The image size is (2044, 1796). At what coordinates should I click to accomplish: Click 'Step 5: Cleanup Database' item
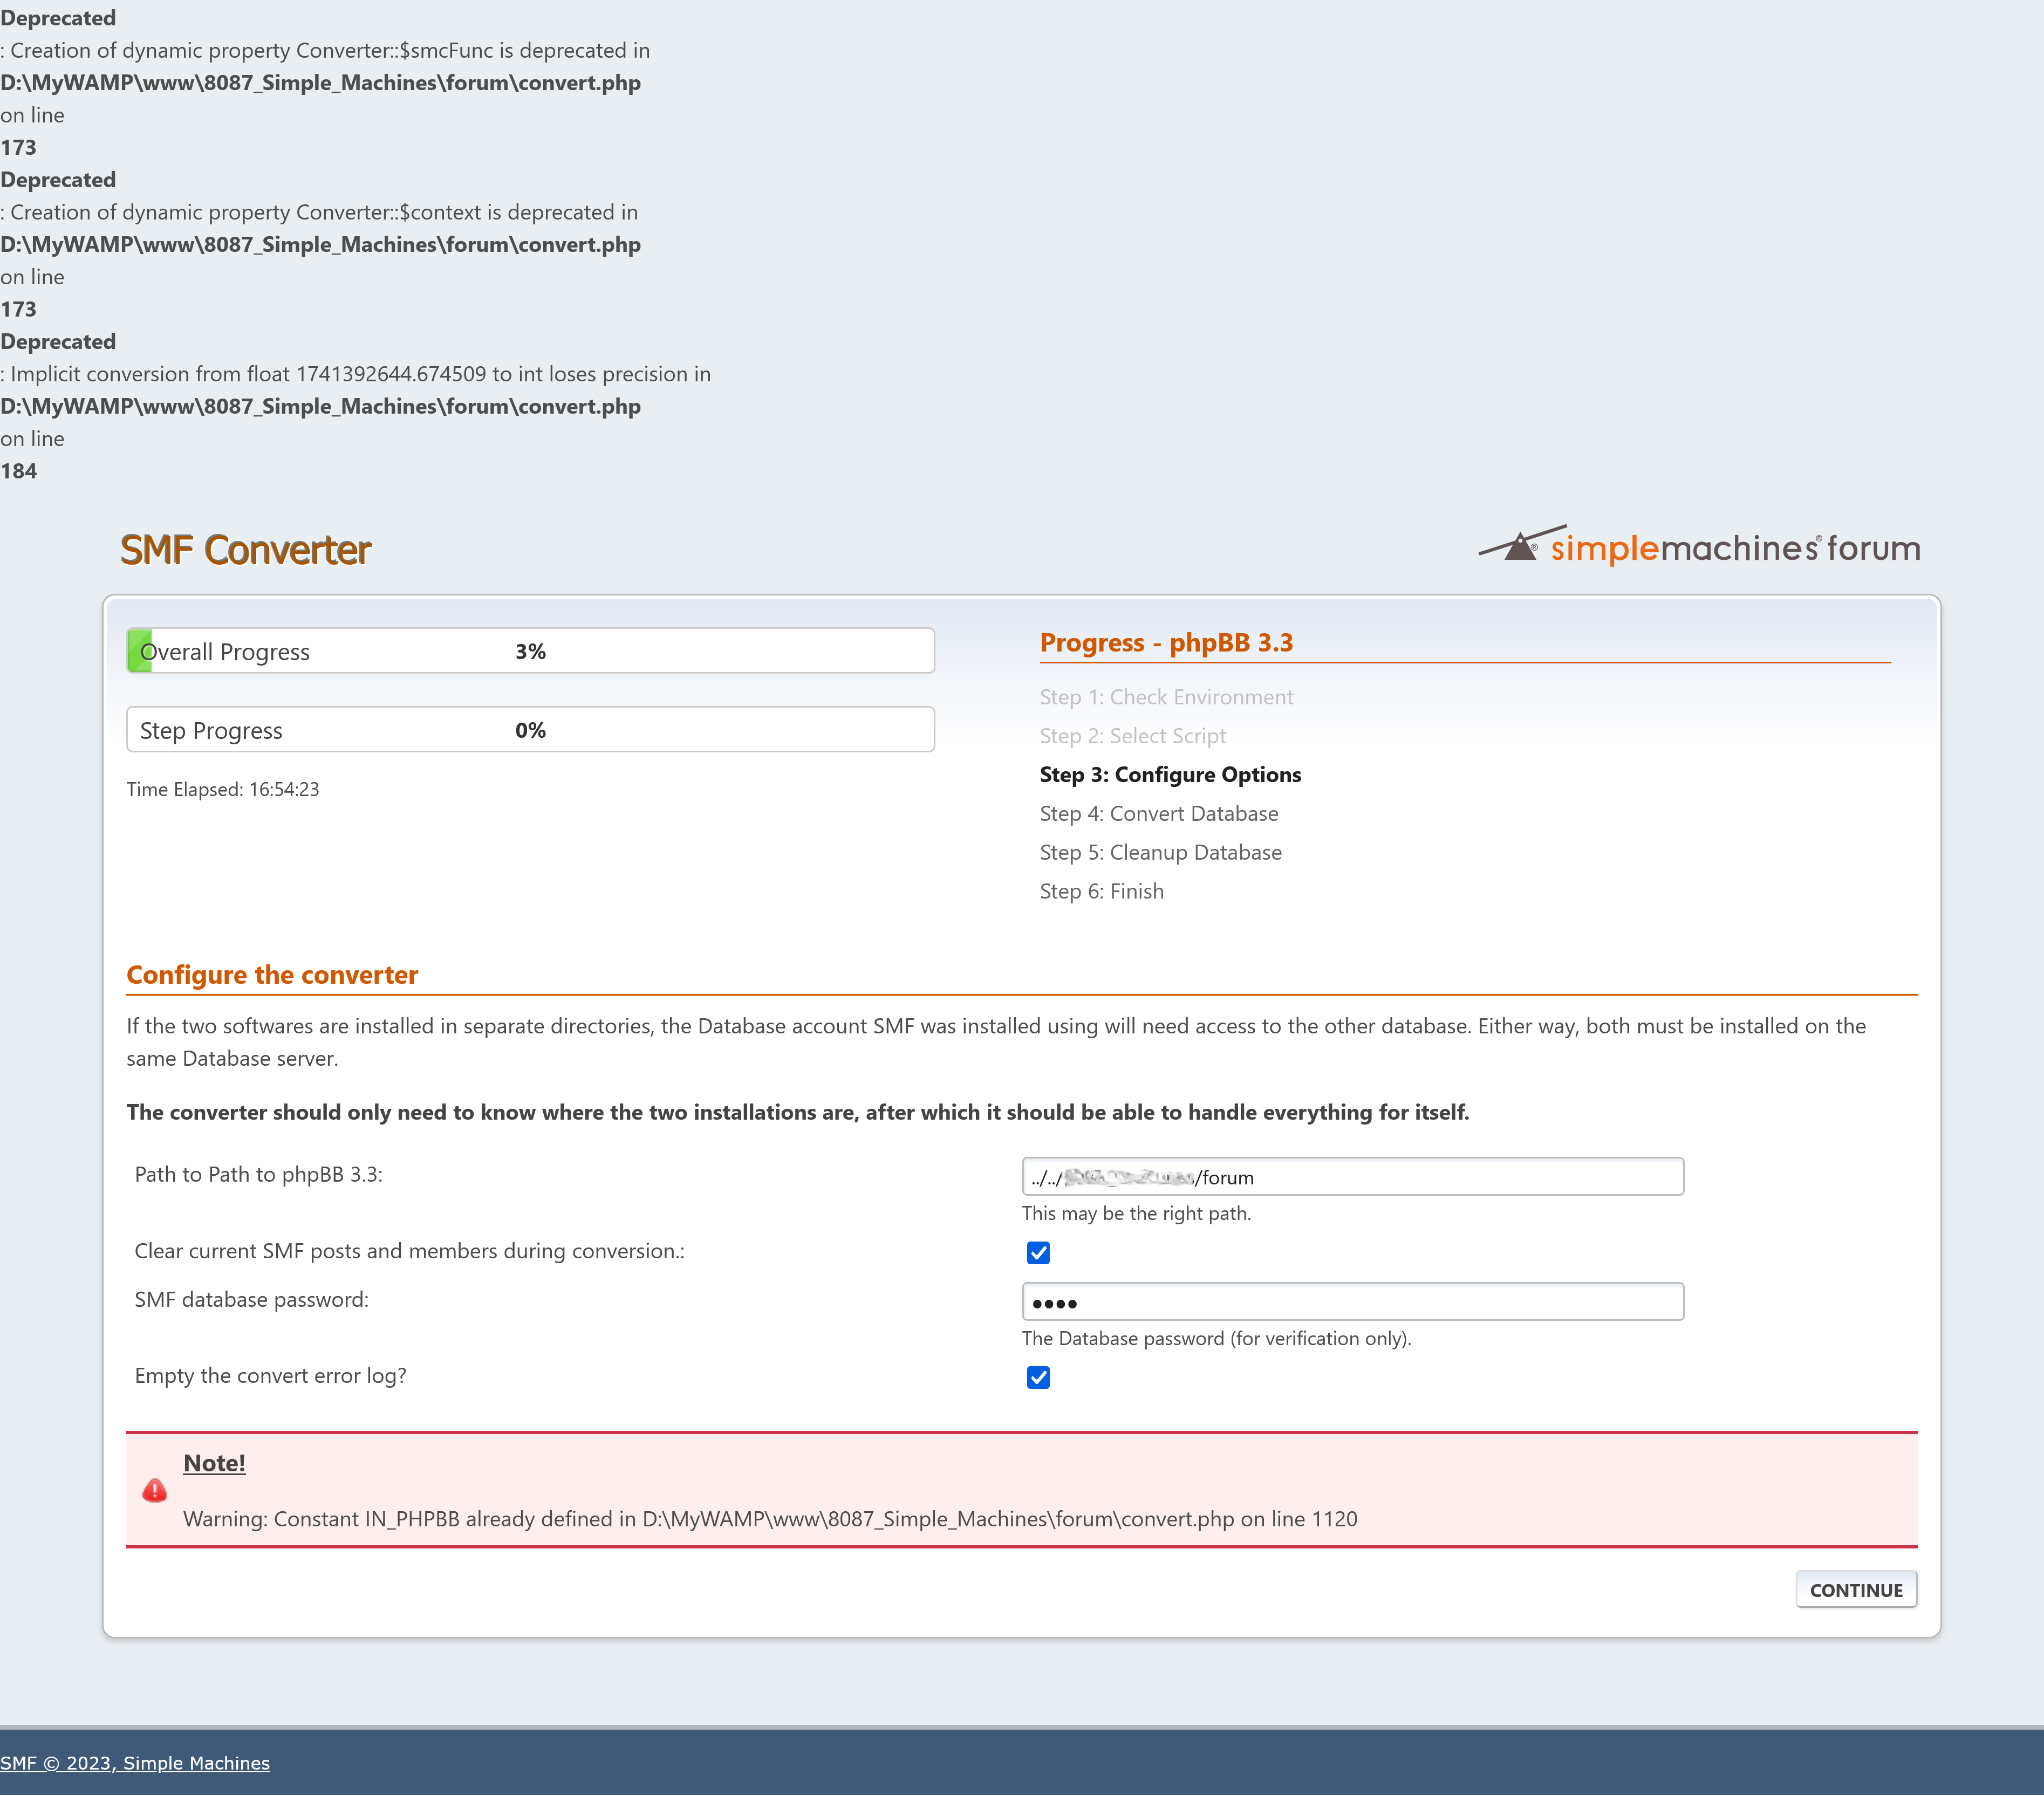click(1160, 853)
